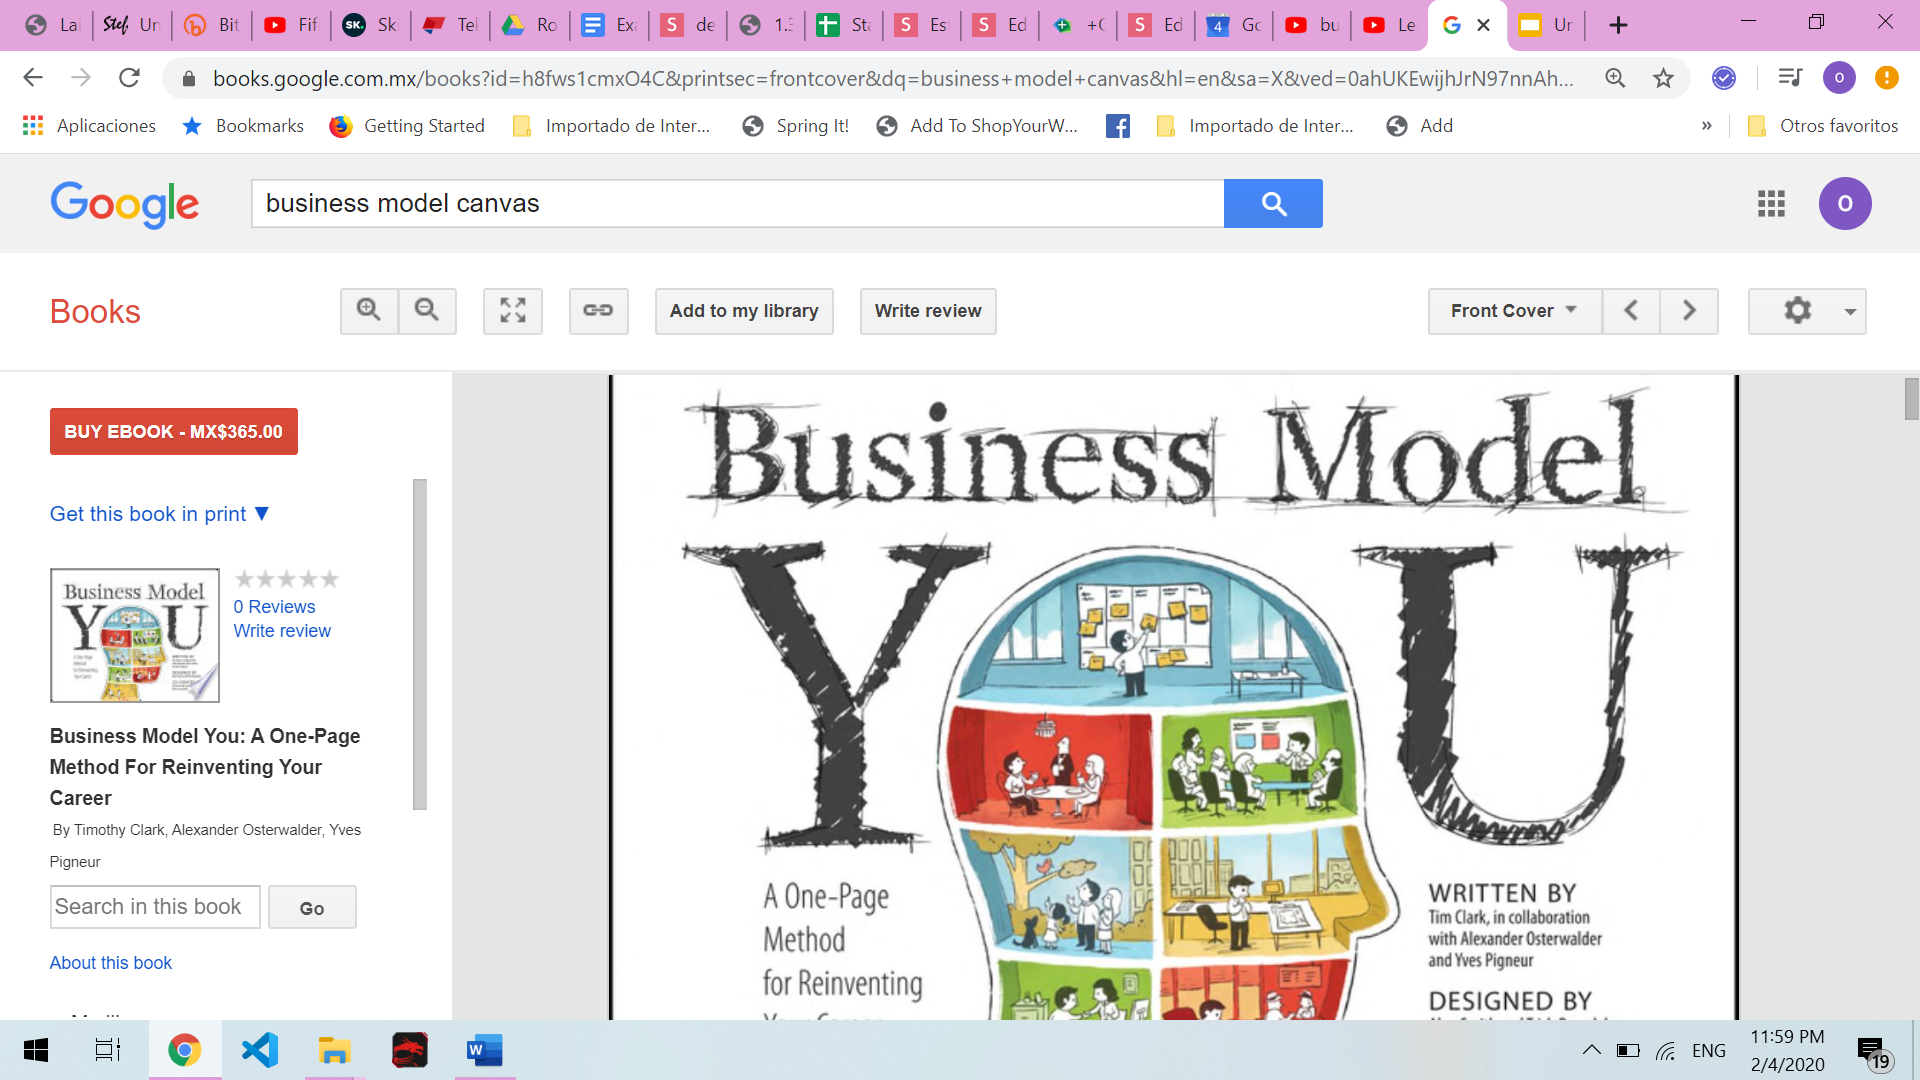Click the zoom out magnifier icon
This screenshot has width=1920, height=1080.
click(x=427, y=311)
